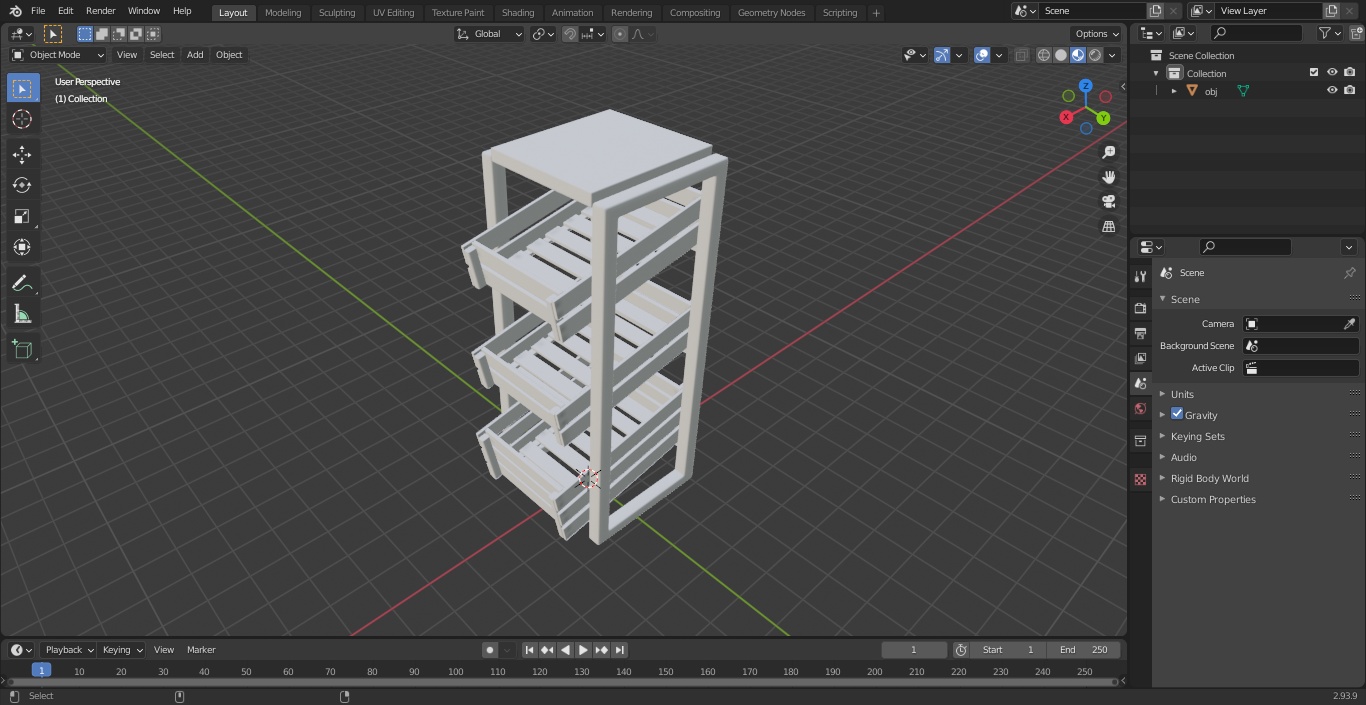The height and width of the screenshot is (705, 1366).
Task: Open the Render menu
Action: click(100, 11)
